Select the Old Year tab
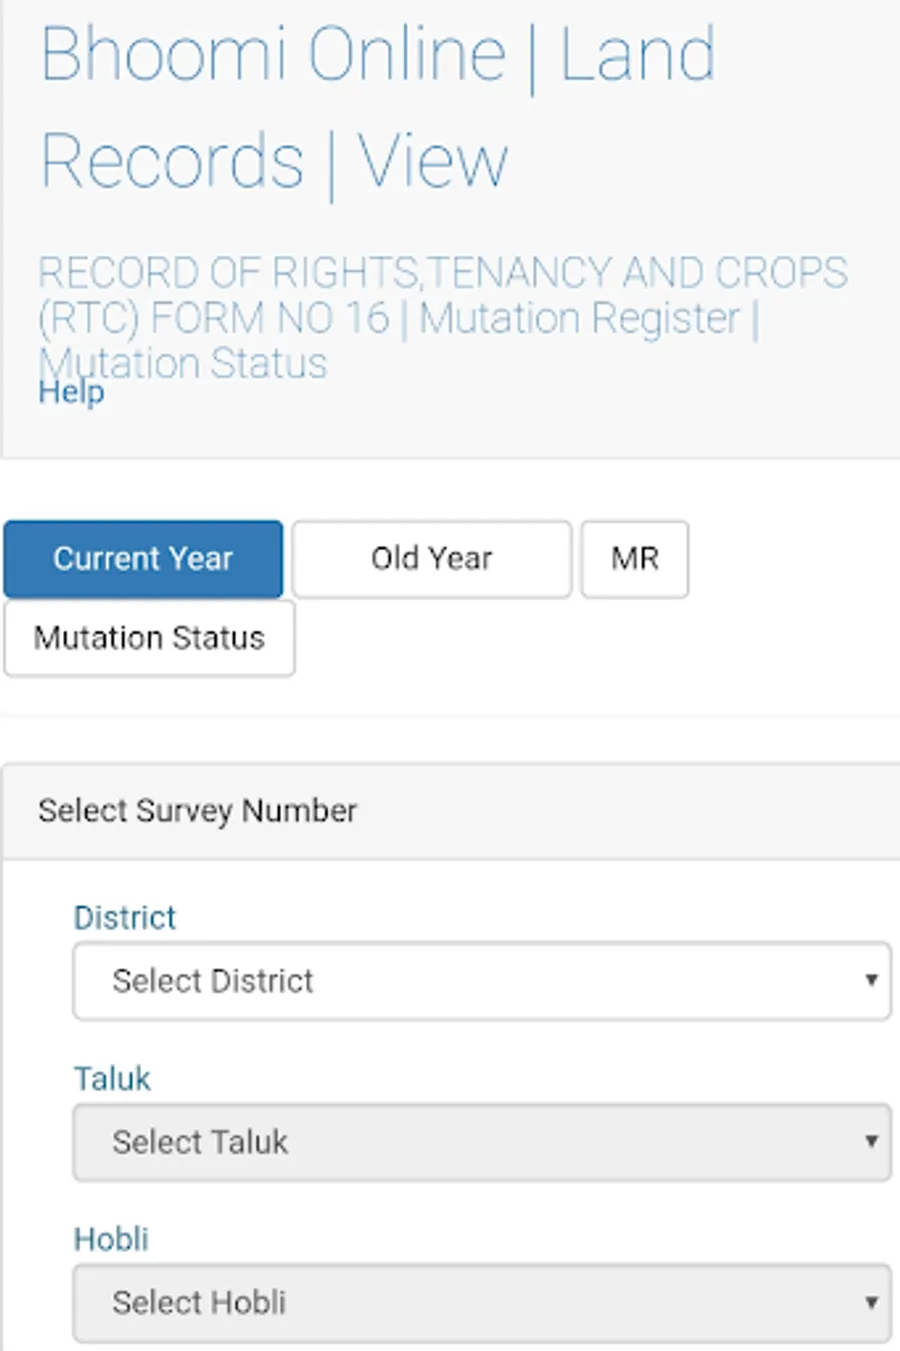This screenshot has height=1351, width=900. point(431,558)
